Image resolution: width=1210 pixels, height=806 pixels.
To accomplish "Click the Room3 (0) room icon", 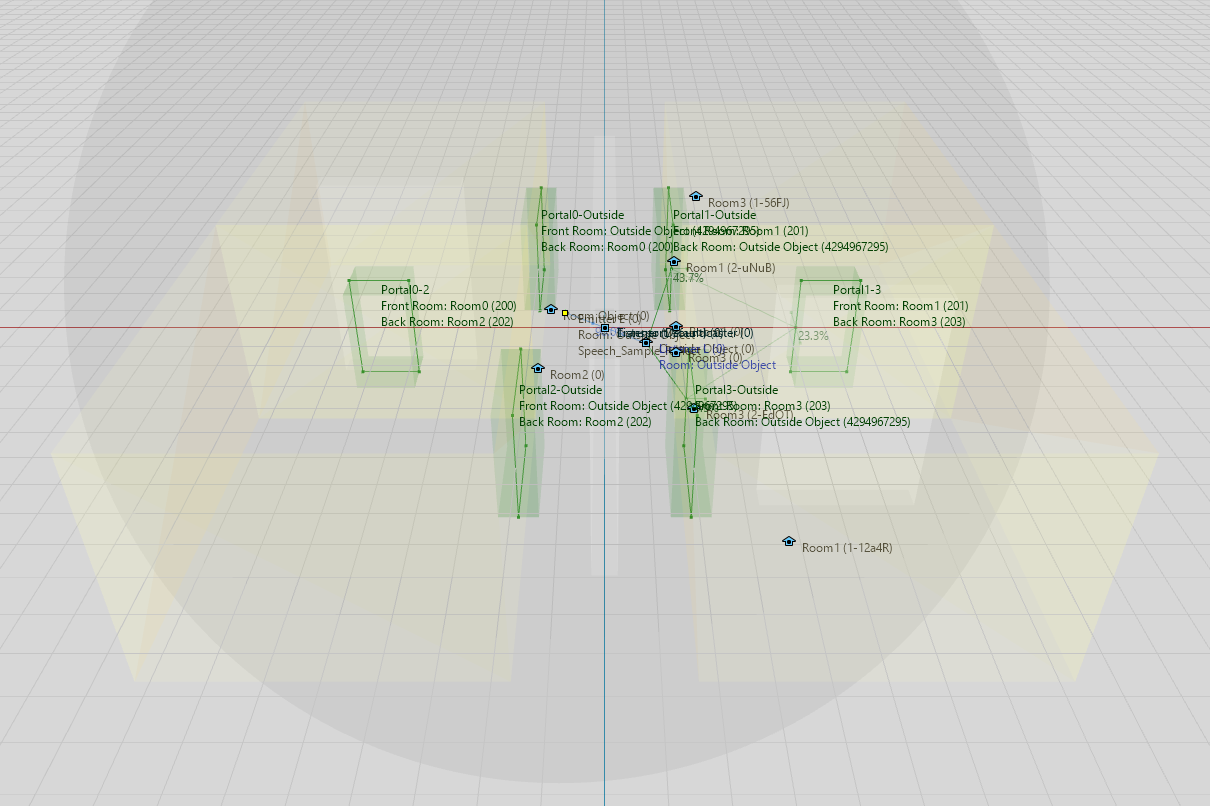I will [676, 352].
